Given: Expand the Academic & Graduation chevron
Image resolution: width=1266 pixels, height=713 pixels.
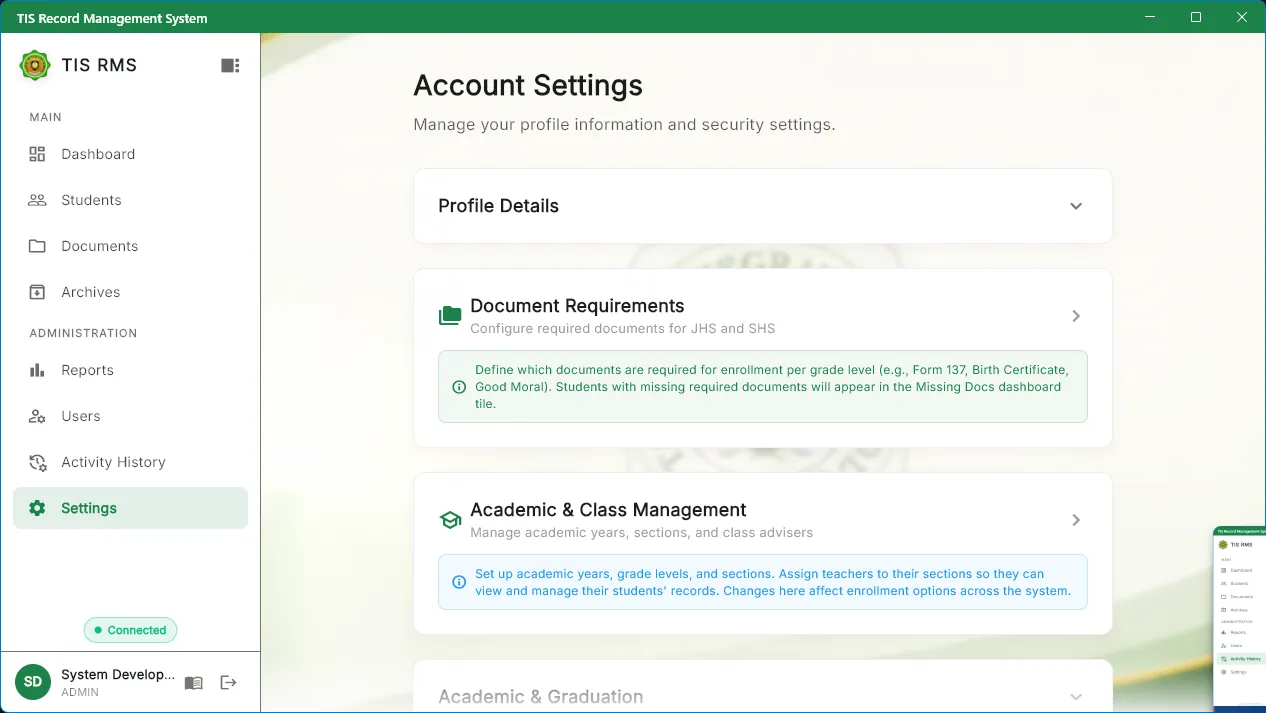Looking at the screenshot, I should (1076, 697).
